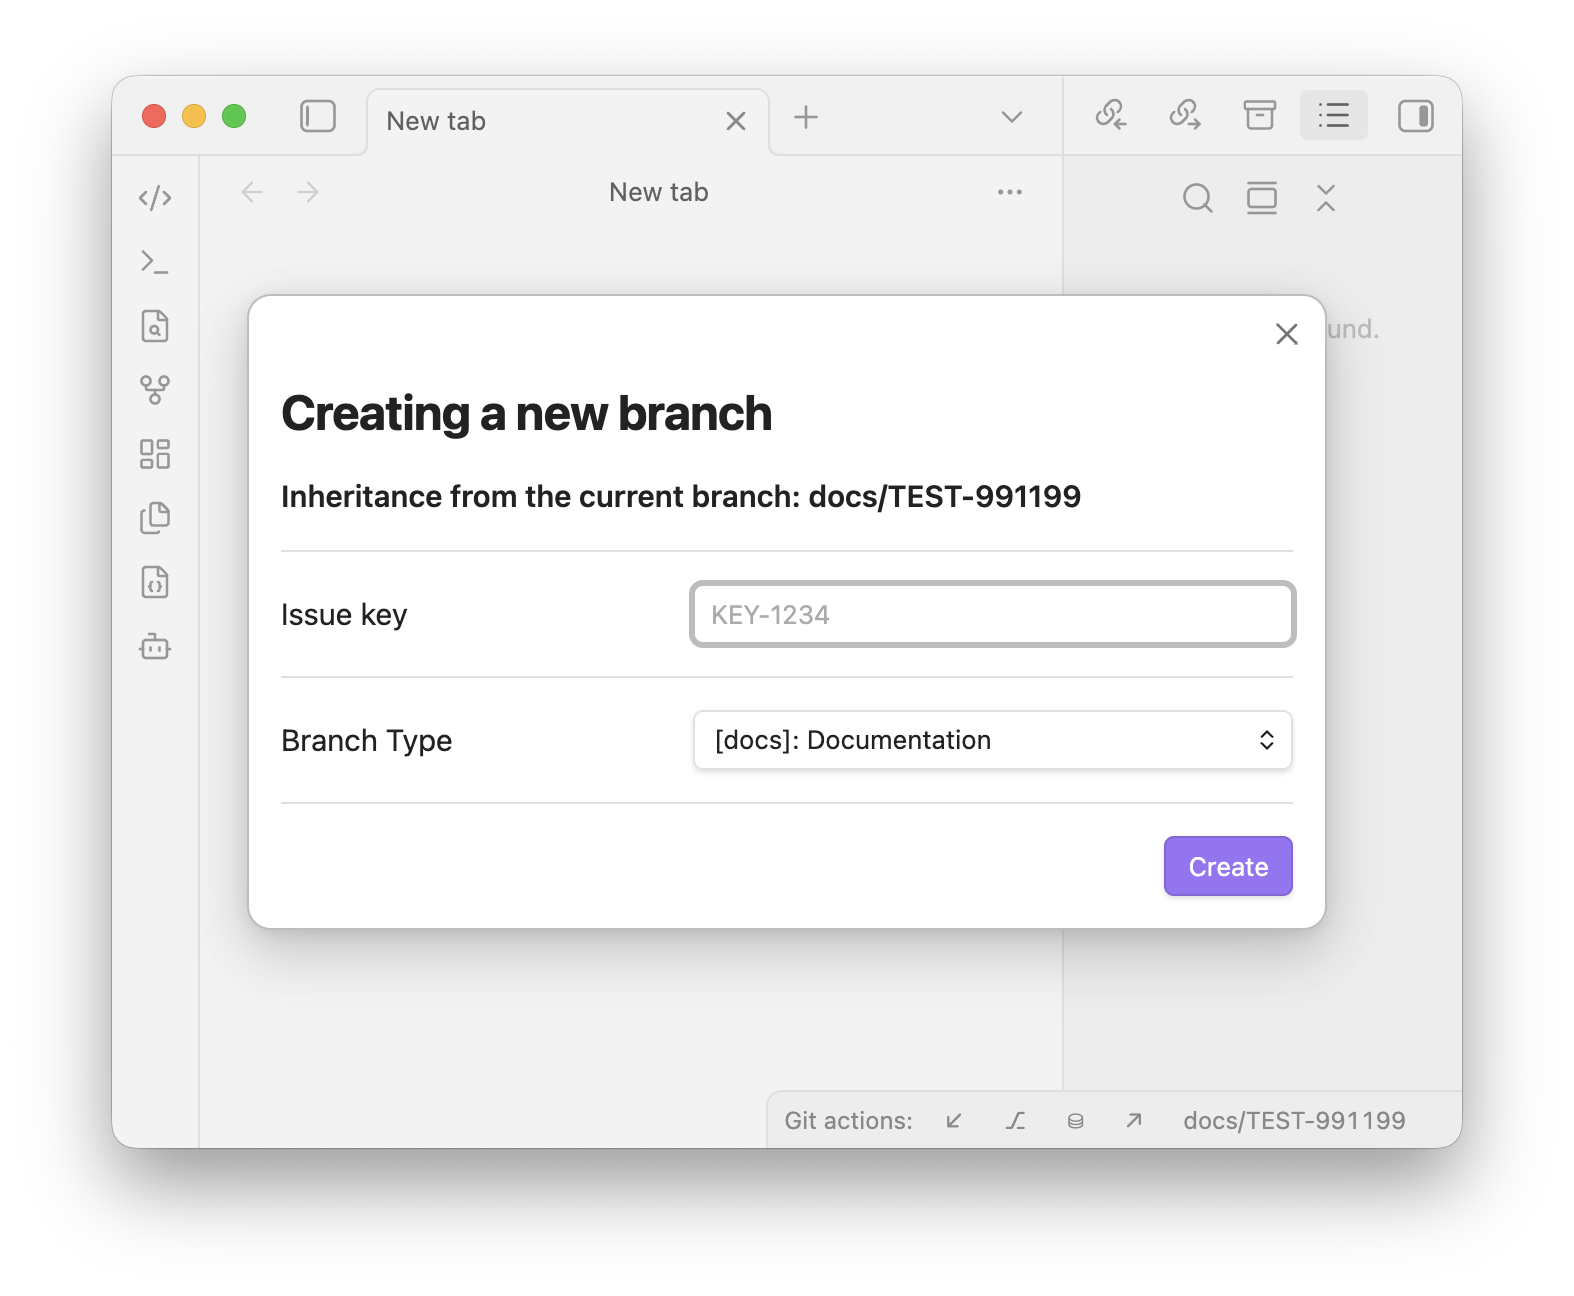Viewport: 1574px width, 1296px height.
Task: Click the git pull down-left arrow
Action: pyautogui.click(x=954, y=1121)
